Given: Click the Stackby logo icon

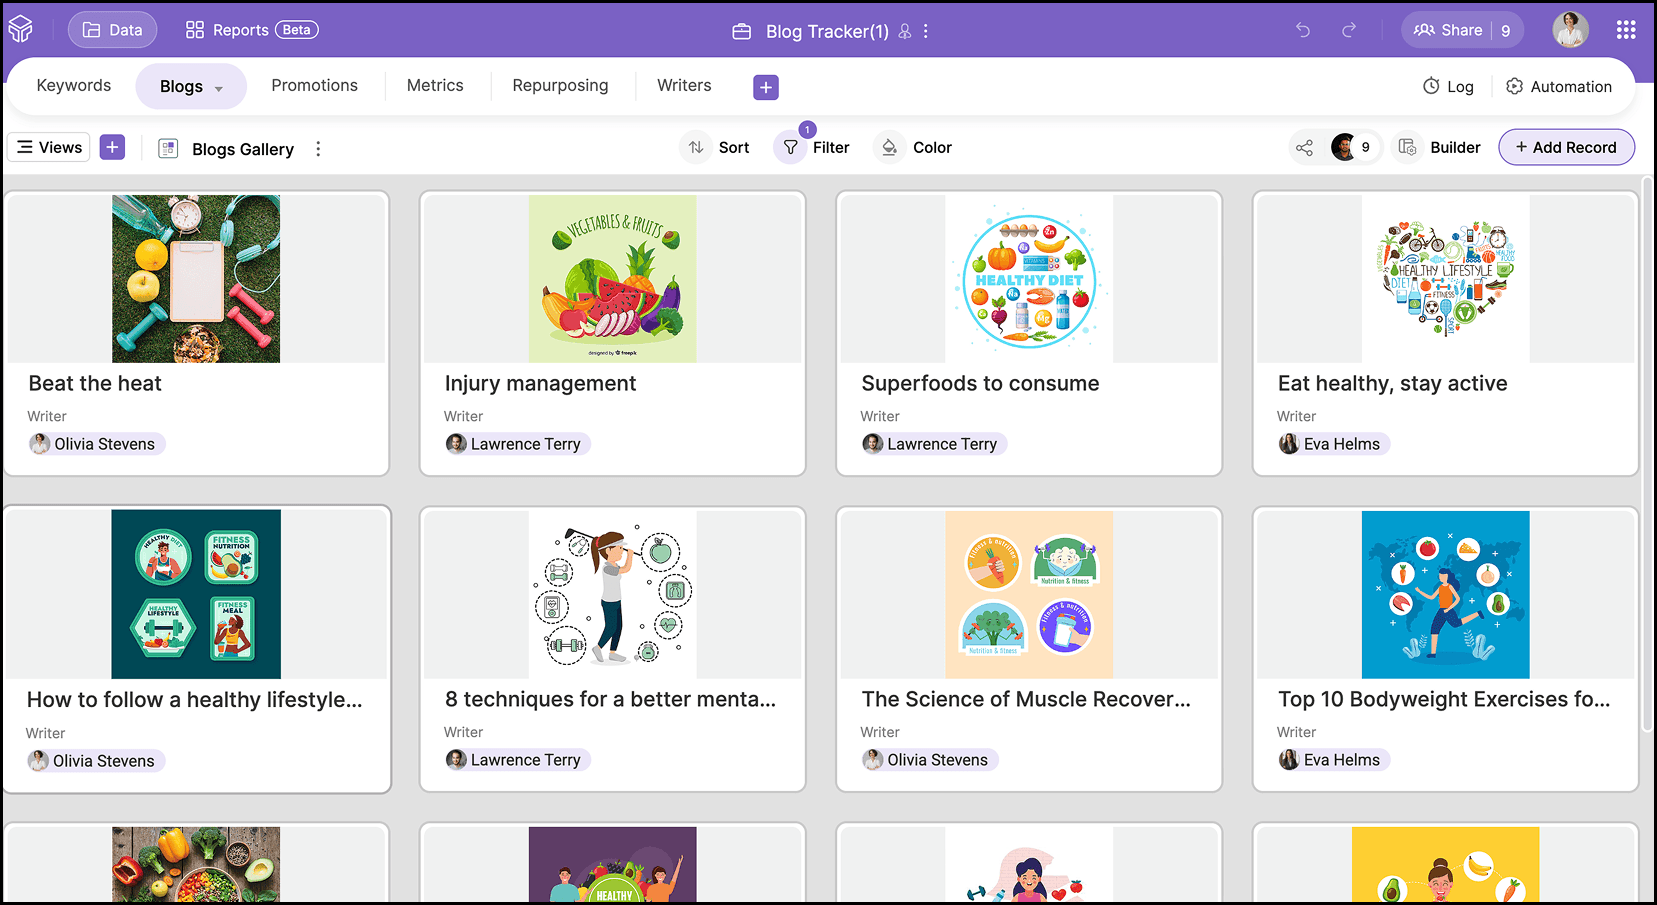Looking at the screenshot, I should tap(21, 30).
